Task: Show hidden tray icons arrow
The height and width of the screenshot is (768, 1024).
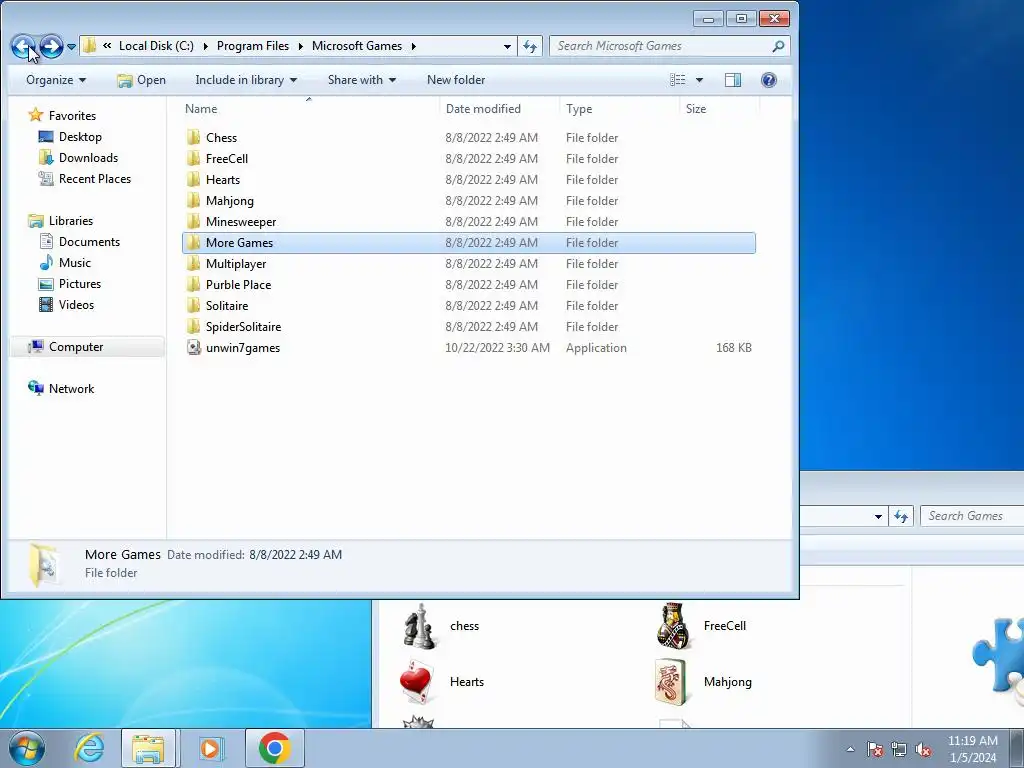Action: 850,749
